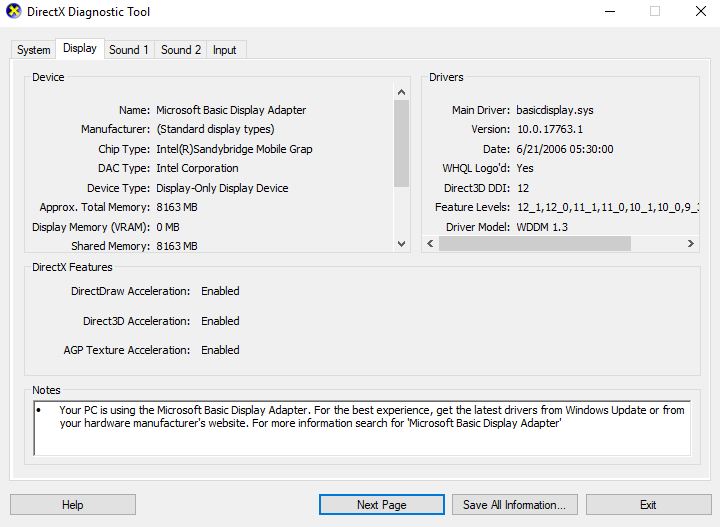The image size is (720, 527).
Task: Close the DirectX Diagnostic Tool window
Action: [x=701, y=11]
